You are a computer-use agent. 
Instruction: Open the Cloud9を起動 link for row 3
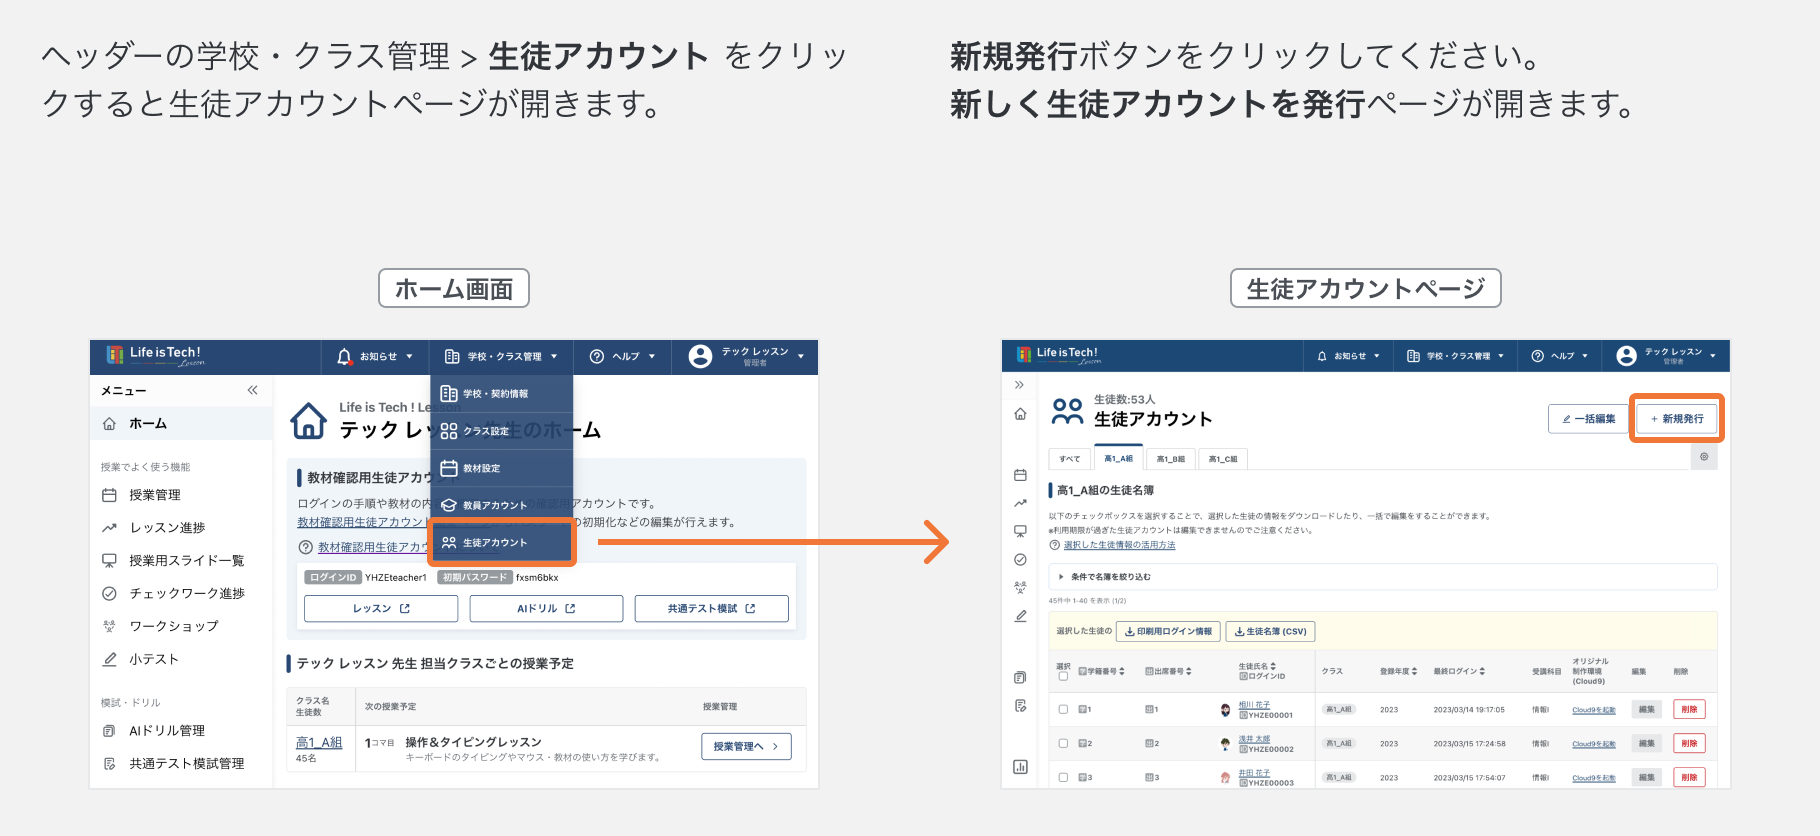pyautogui.click(x=1593, y=777)
